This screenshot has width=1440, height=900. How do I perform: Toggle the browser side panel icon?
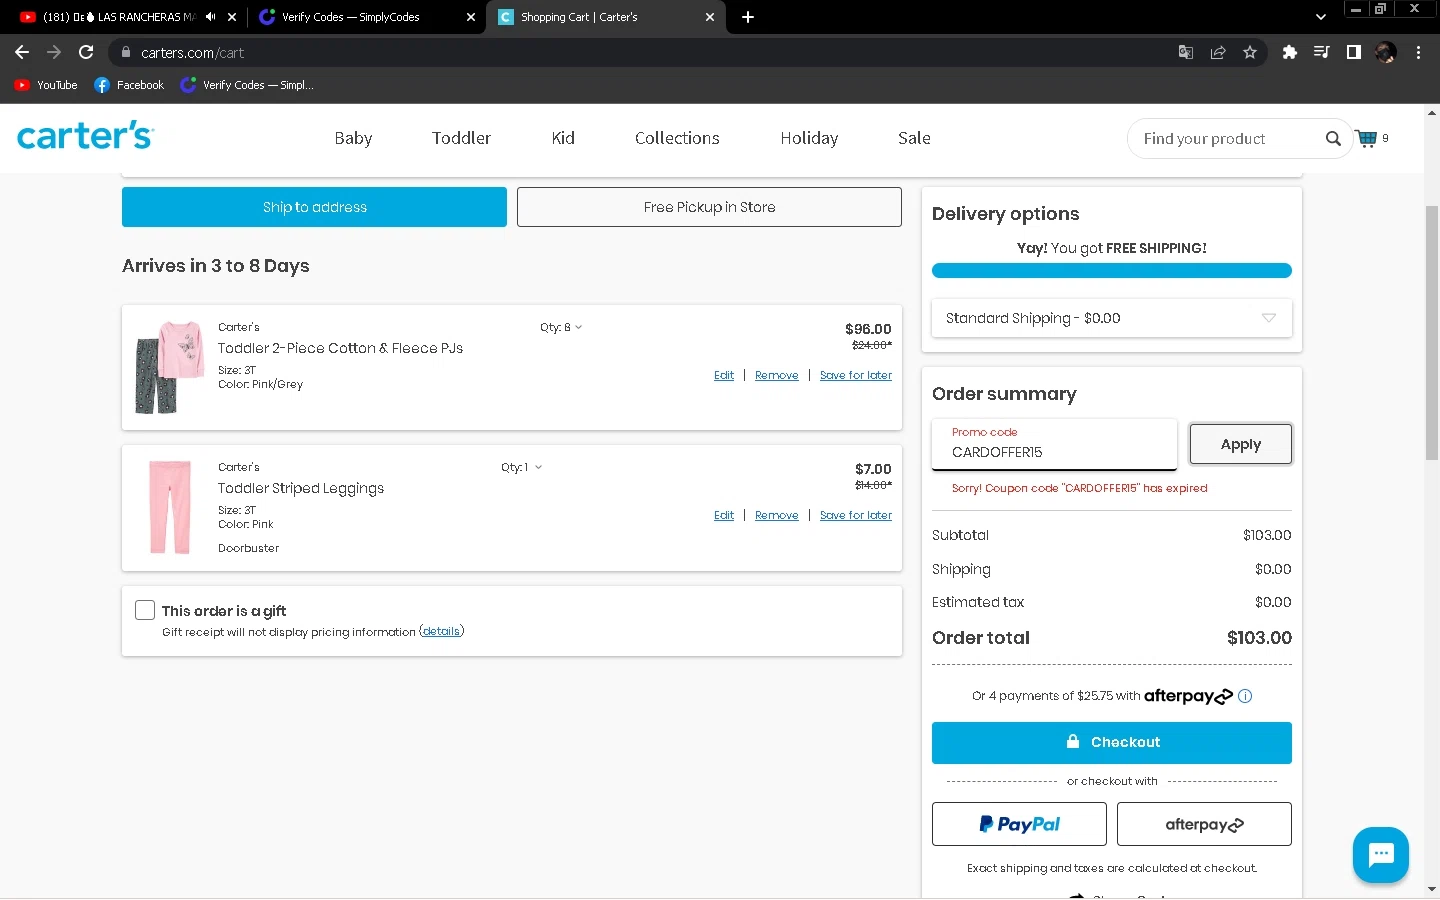(x=1353, y=52)
